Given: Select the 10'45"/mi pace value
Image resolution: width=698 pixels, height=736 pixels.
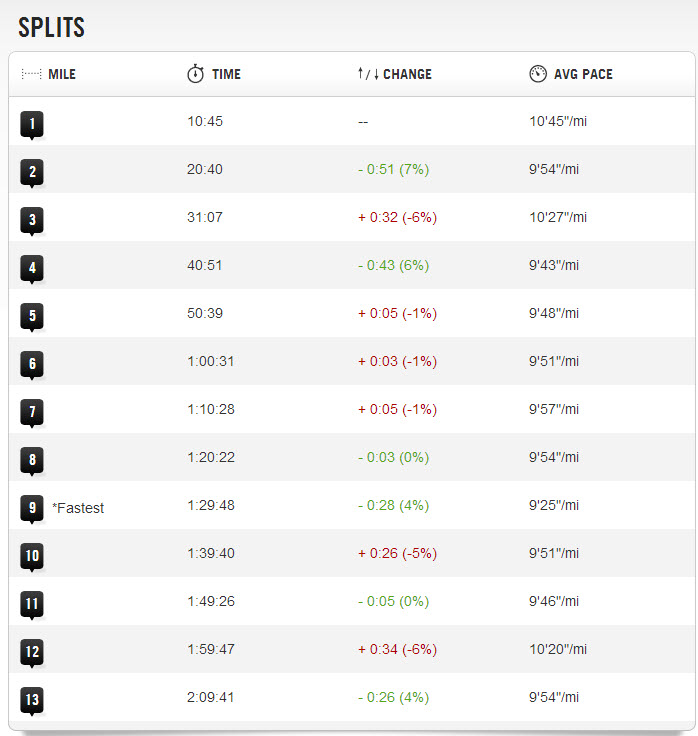Looking at the screenshot, I should coord(558,121).
